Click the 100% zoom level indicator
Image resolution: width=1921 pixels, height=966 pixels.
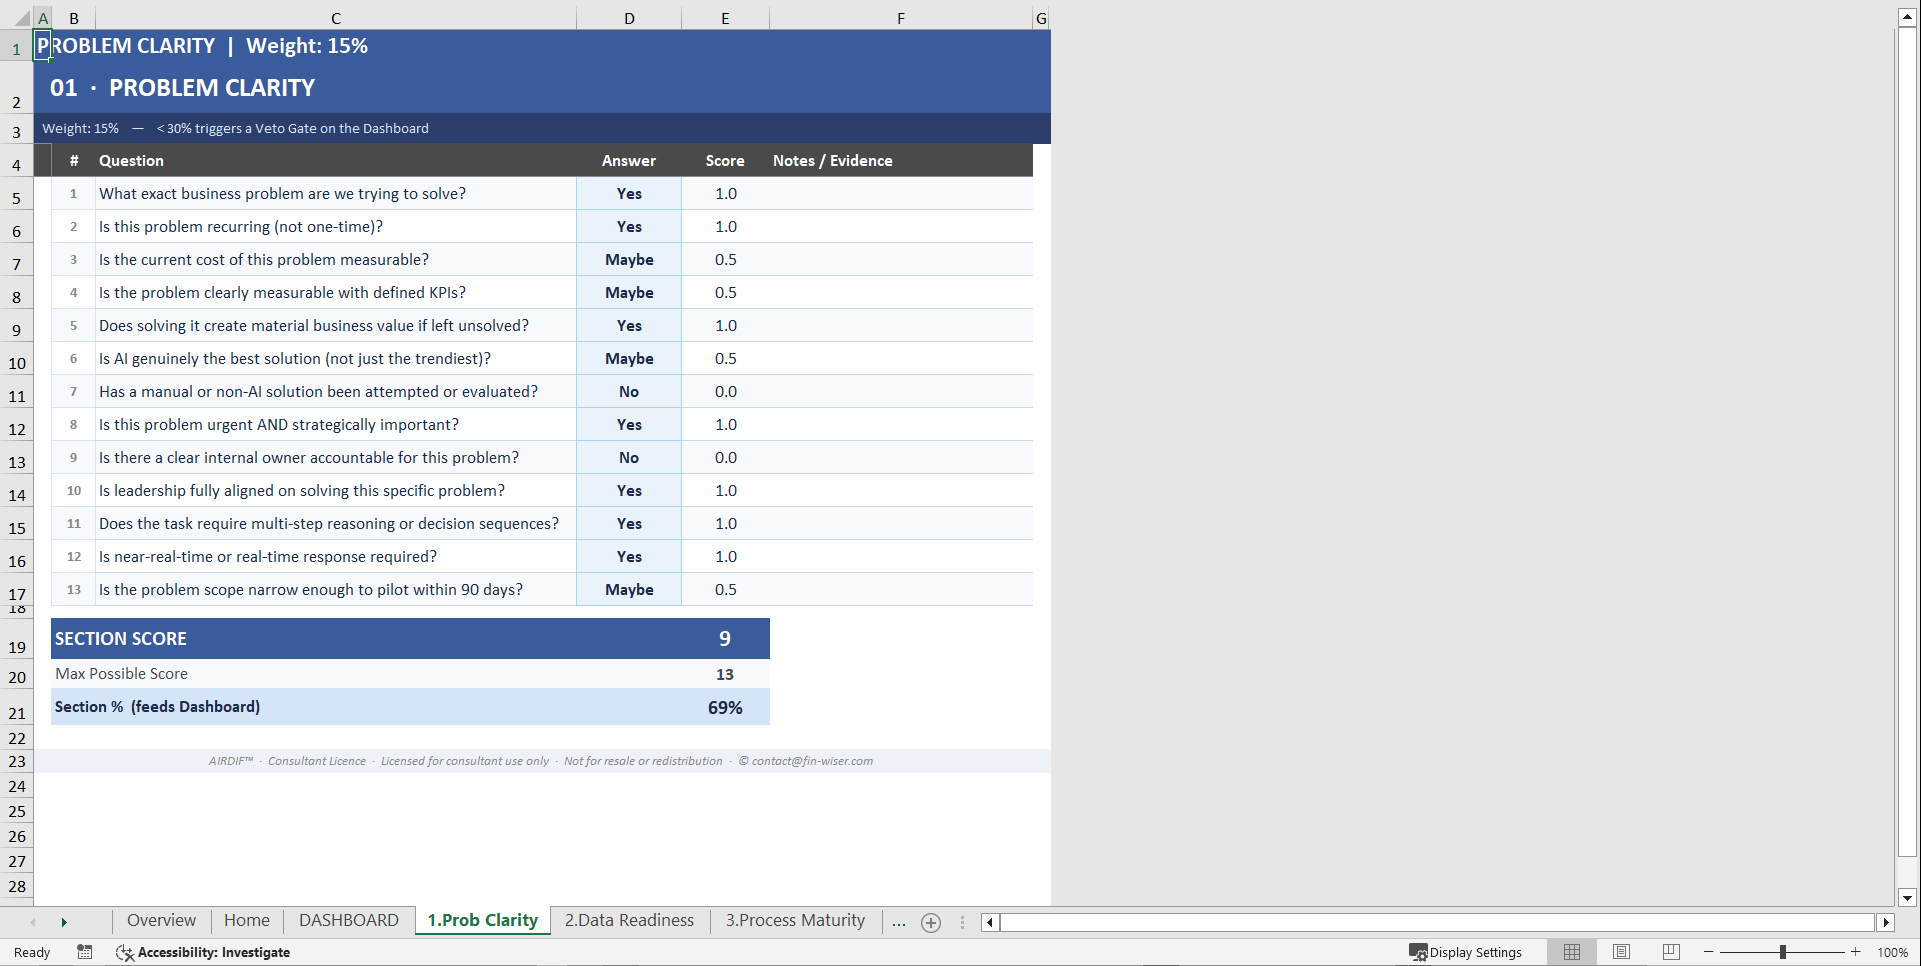pos(1893,952)
